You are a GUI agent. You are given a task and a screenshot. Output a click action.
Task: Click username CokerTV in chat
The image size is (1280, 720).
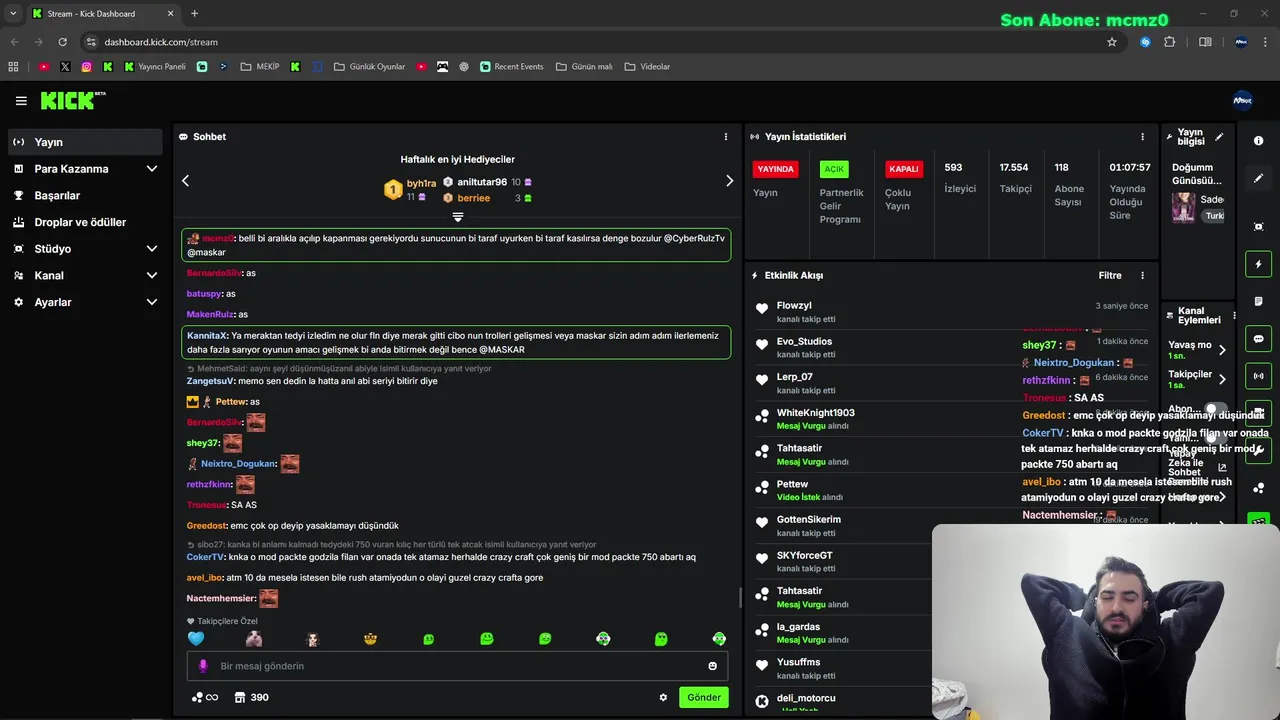(x=205, y=557)
